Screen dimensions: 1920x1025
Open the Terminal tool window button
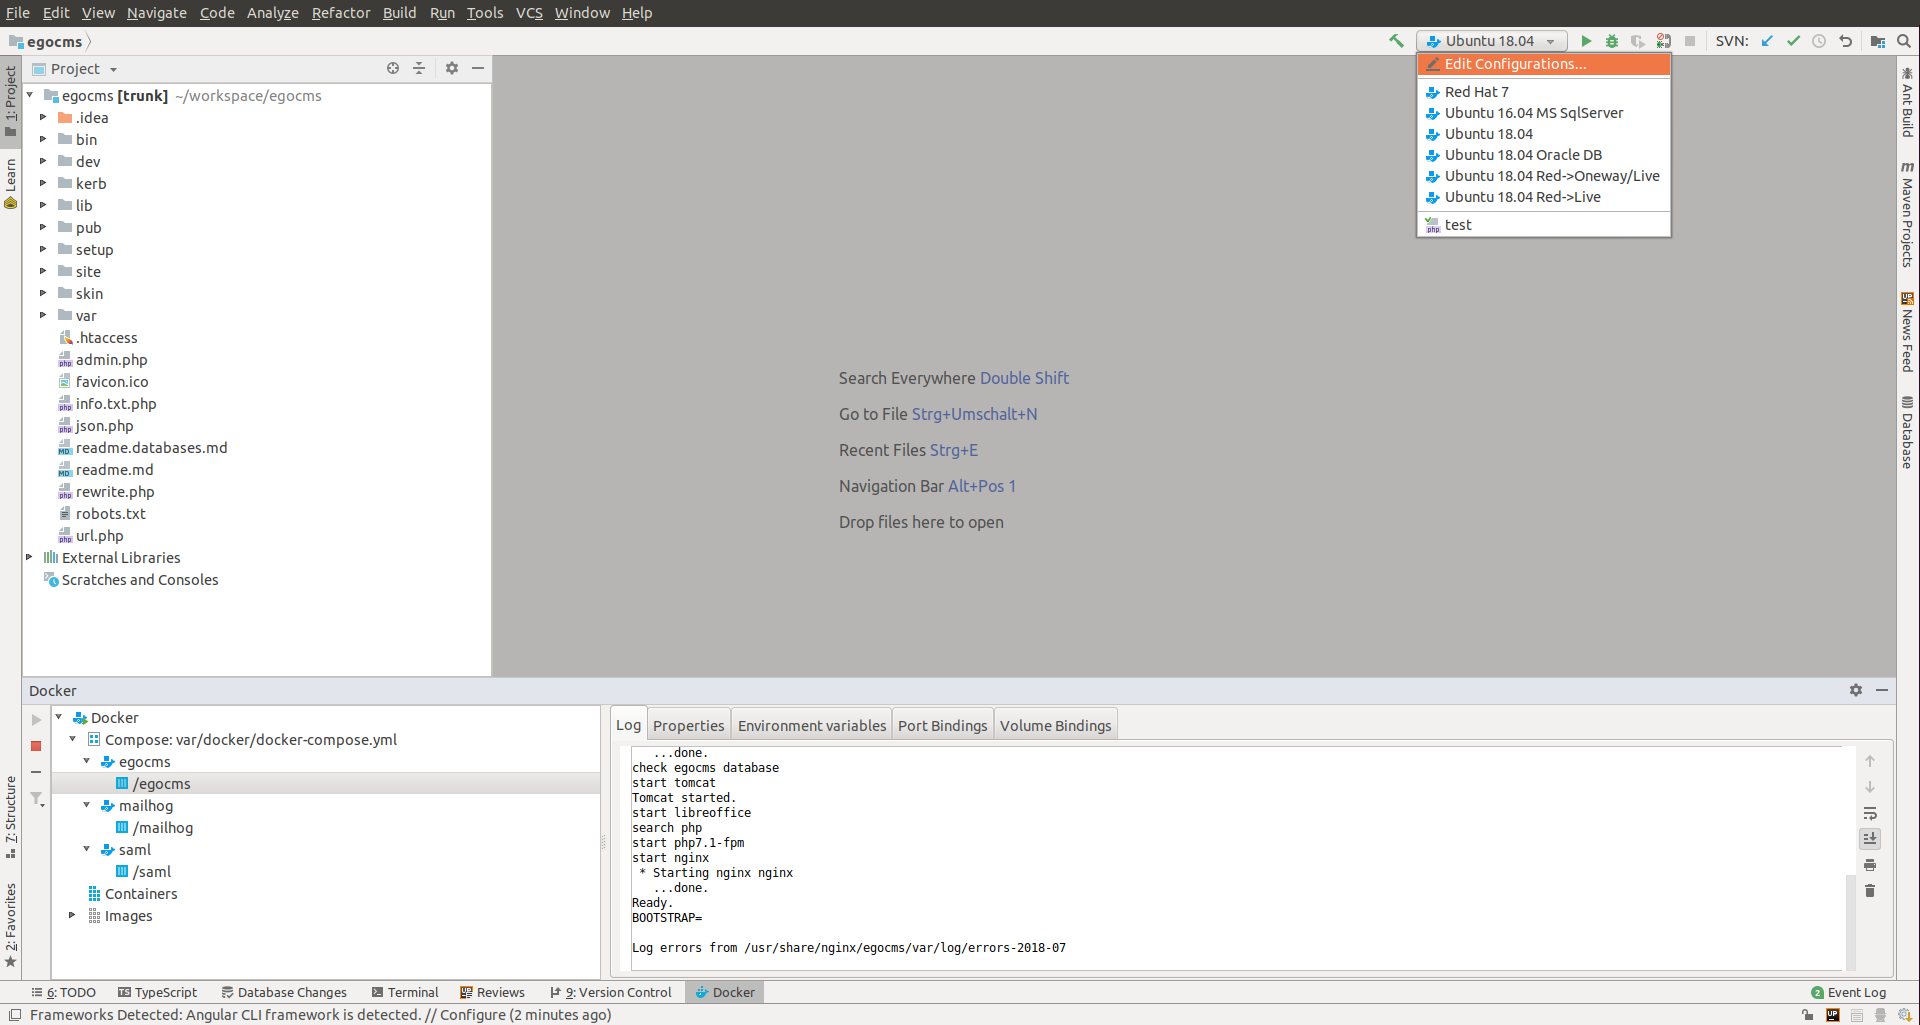405,992
